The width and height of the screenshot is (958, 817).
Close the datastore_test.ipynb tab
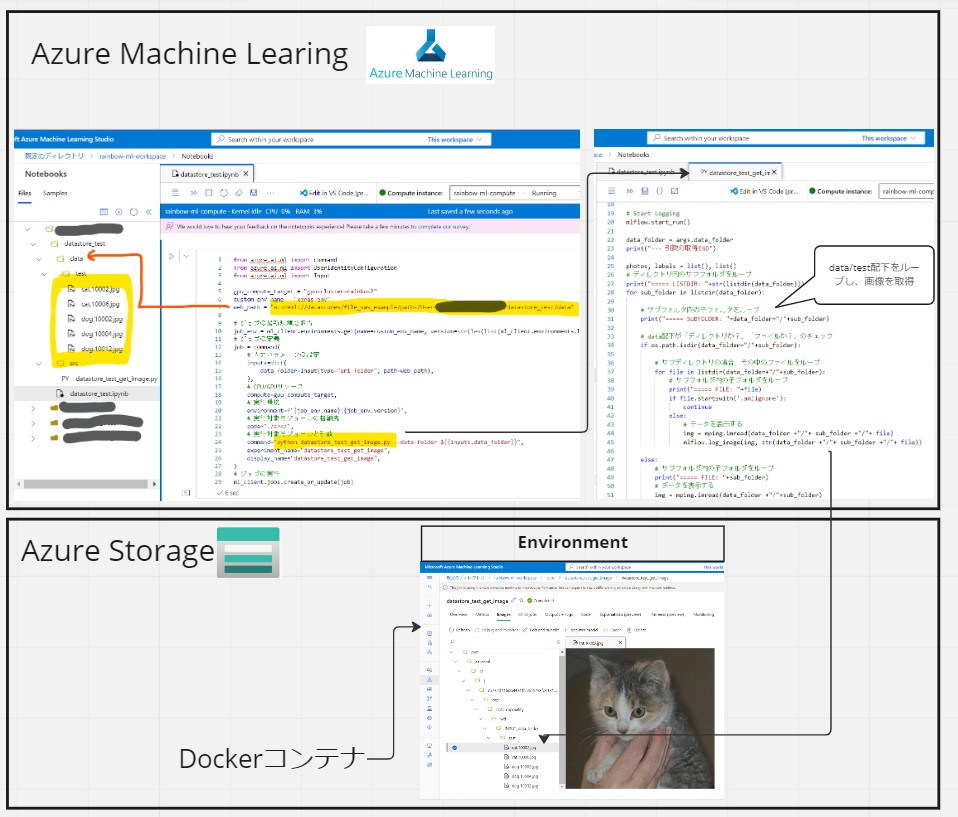[246, 174]
